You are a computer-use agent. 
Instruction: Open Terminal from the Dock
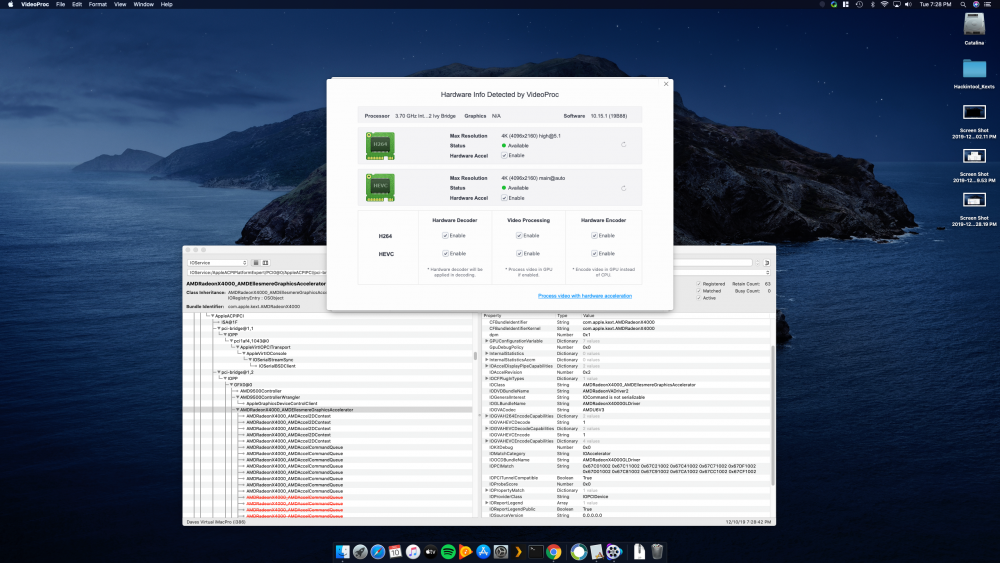(536, 552)
